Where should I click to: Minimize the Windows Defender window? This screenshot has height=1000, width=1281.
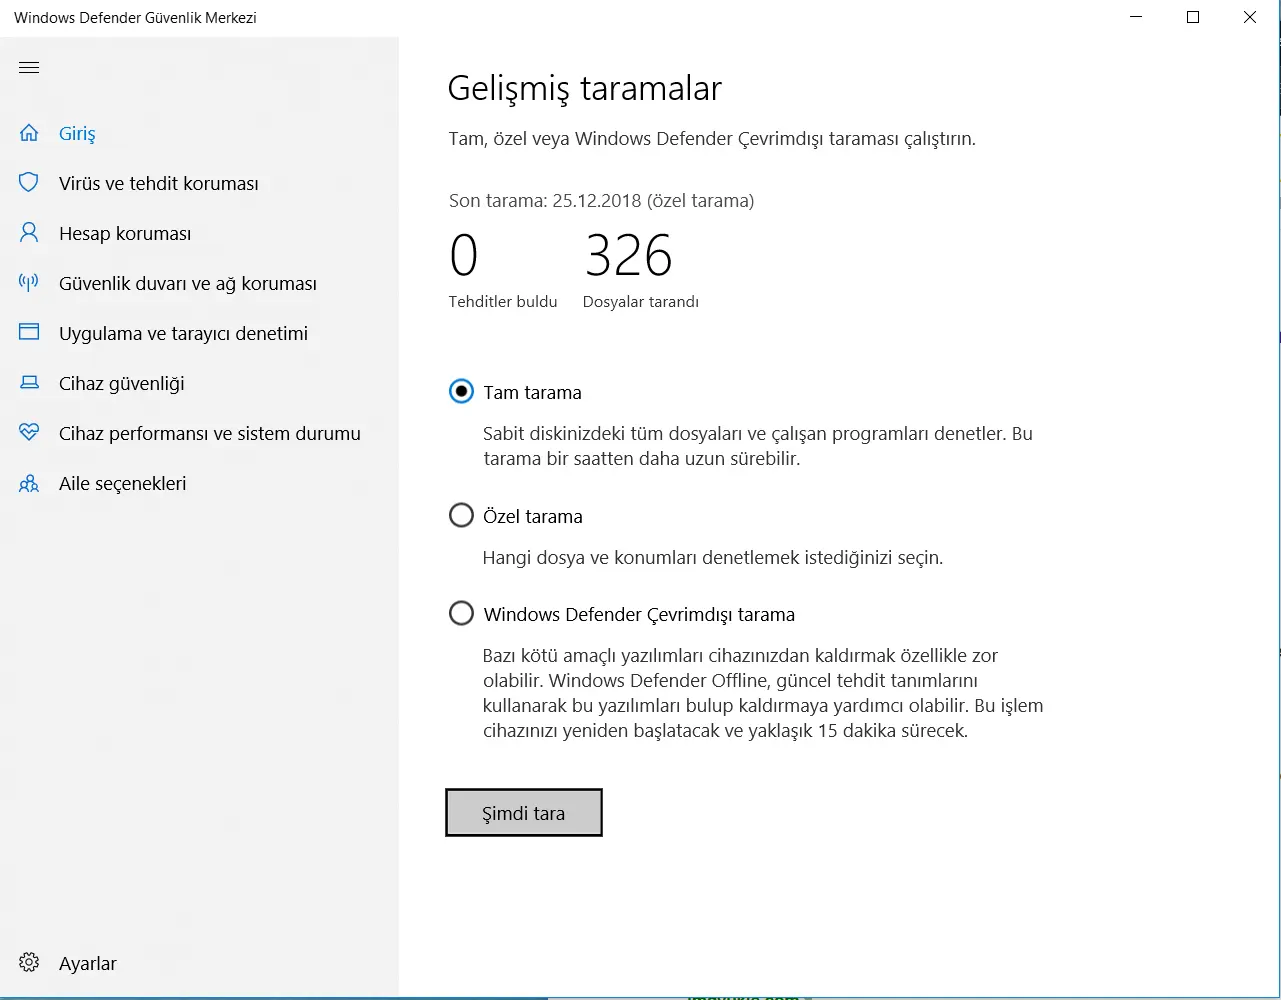coord(1135,18)
